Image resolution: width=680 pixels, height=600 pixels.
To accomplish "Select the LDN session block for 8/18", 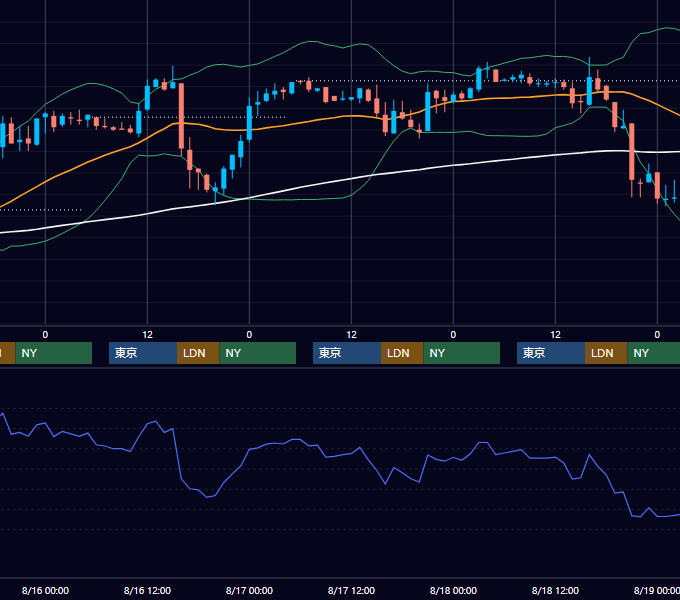I will tap(606, 353).
